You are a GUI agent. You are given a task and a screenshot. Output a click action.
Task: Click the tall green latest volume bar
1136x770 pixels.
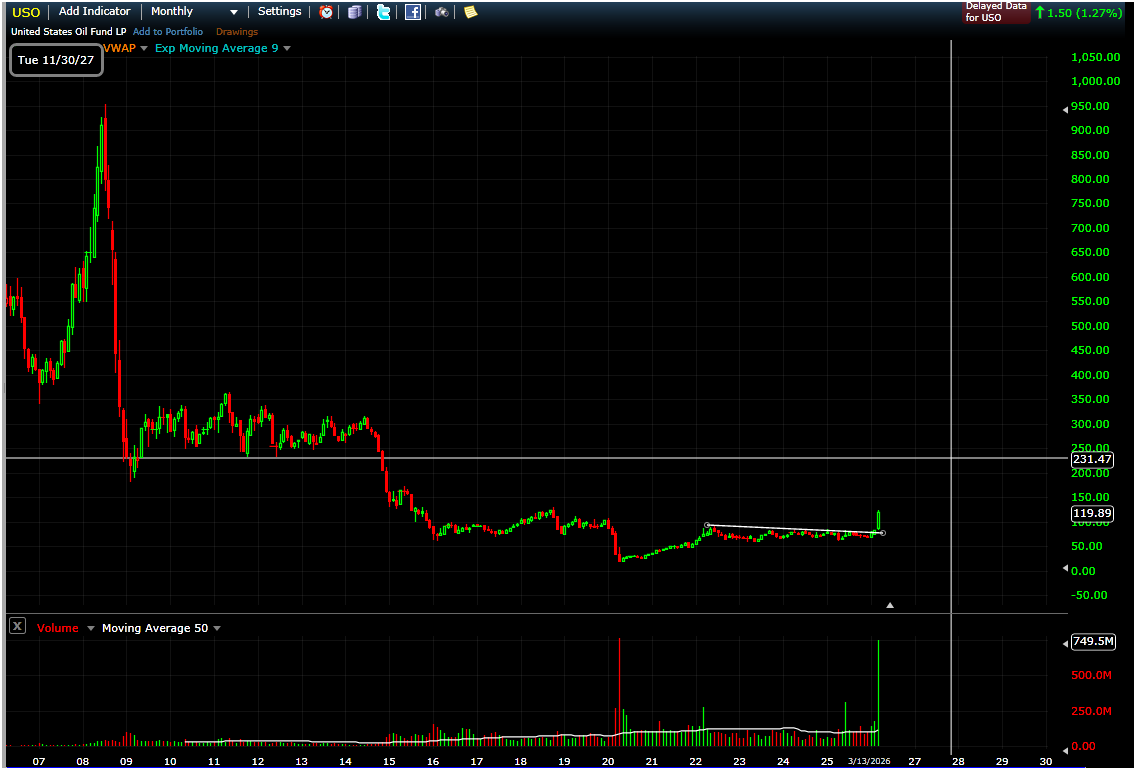tap(878, 692)
